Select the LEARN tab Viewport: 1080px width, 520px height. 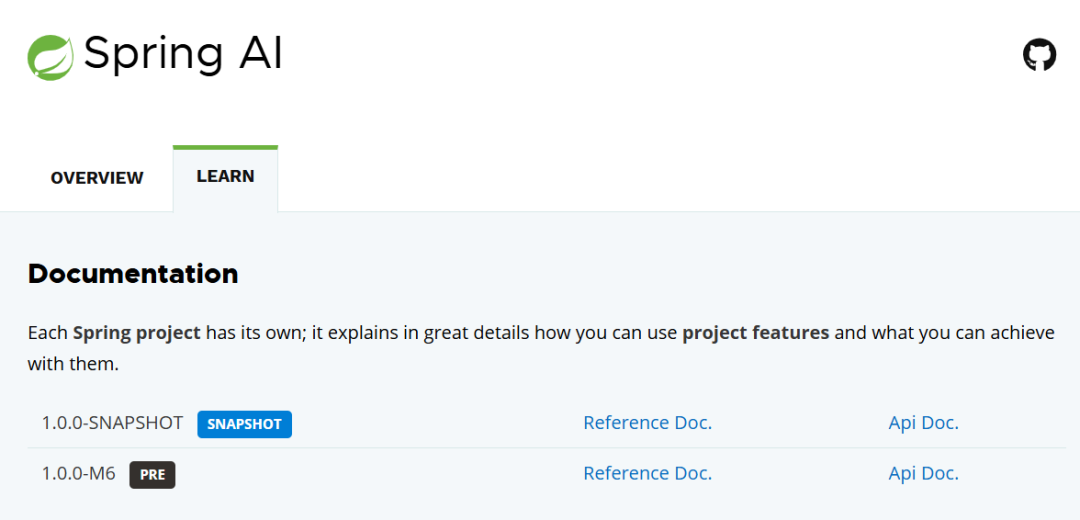click(225, 176)
